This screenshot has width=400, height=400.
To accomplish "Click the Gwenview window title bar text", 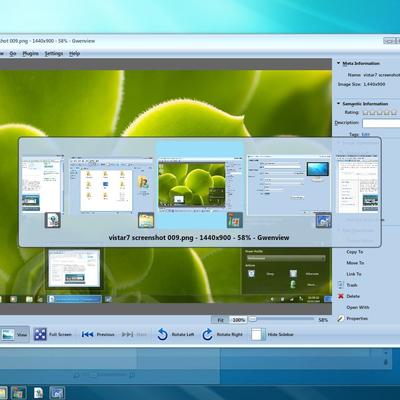I will pyautogui.click(x=47, y=41).
